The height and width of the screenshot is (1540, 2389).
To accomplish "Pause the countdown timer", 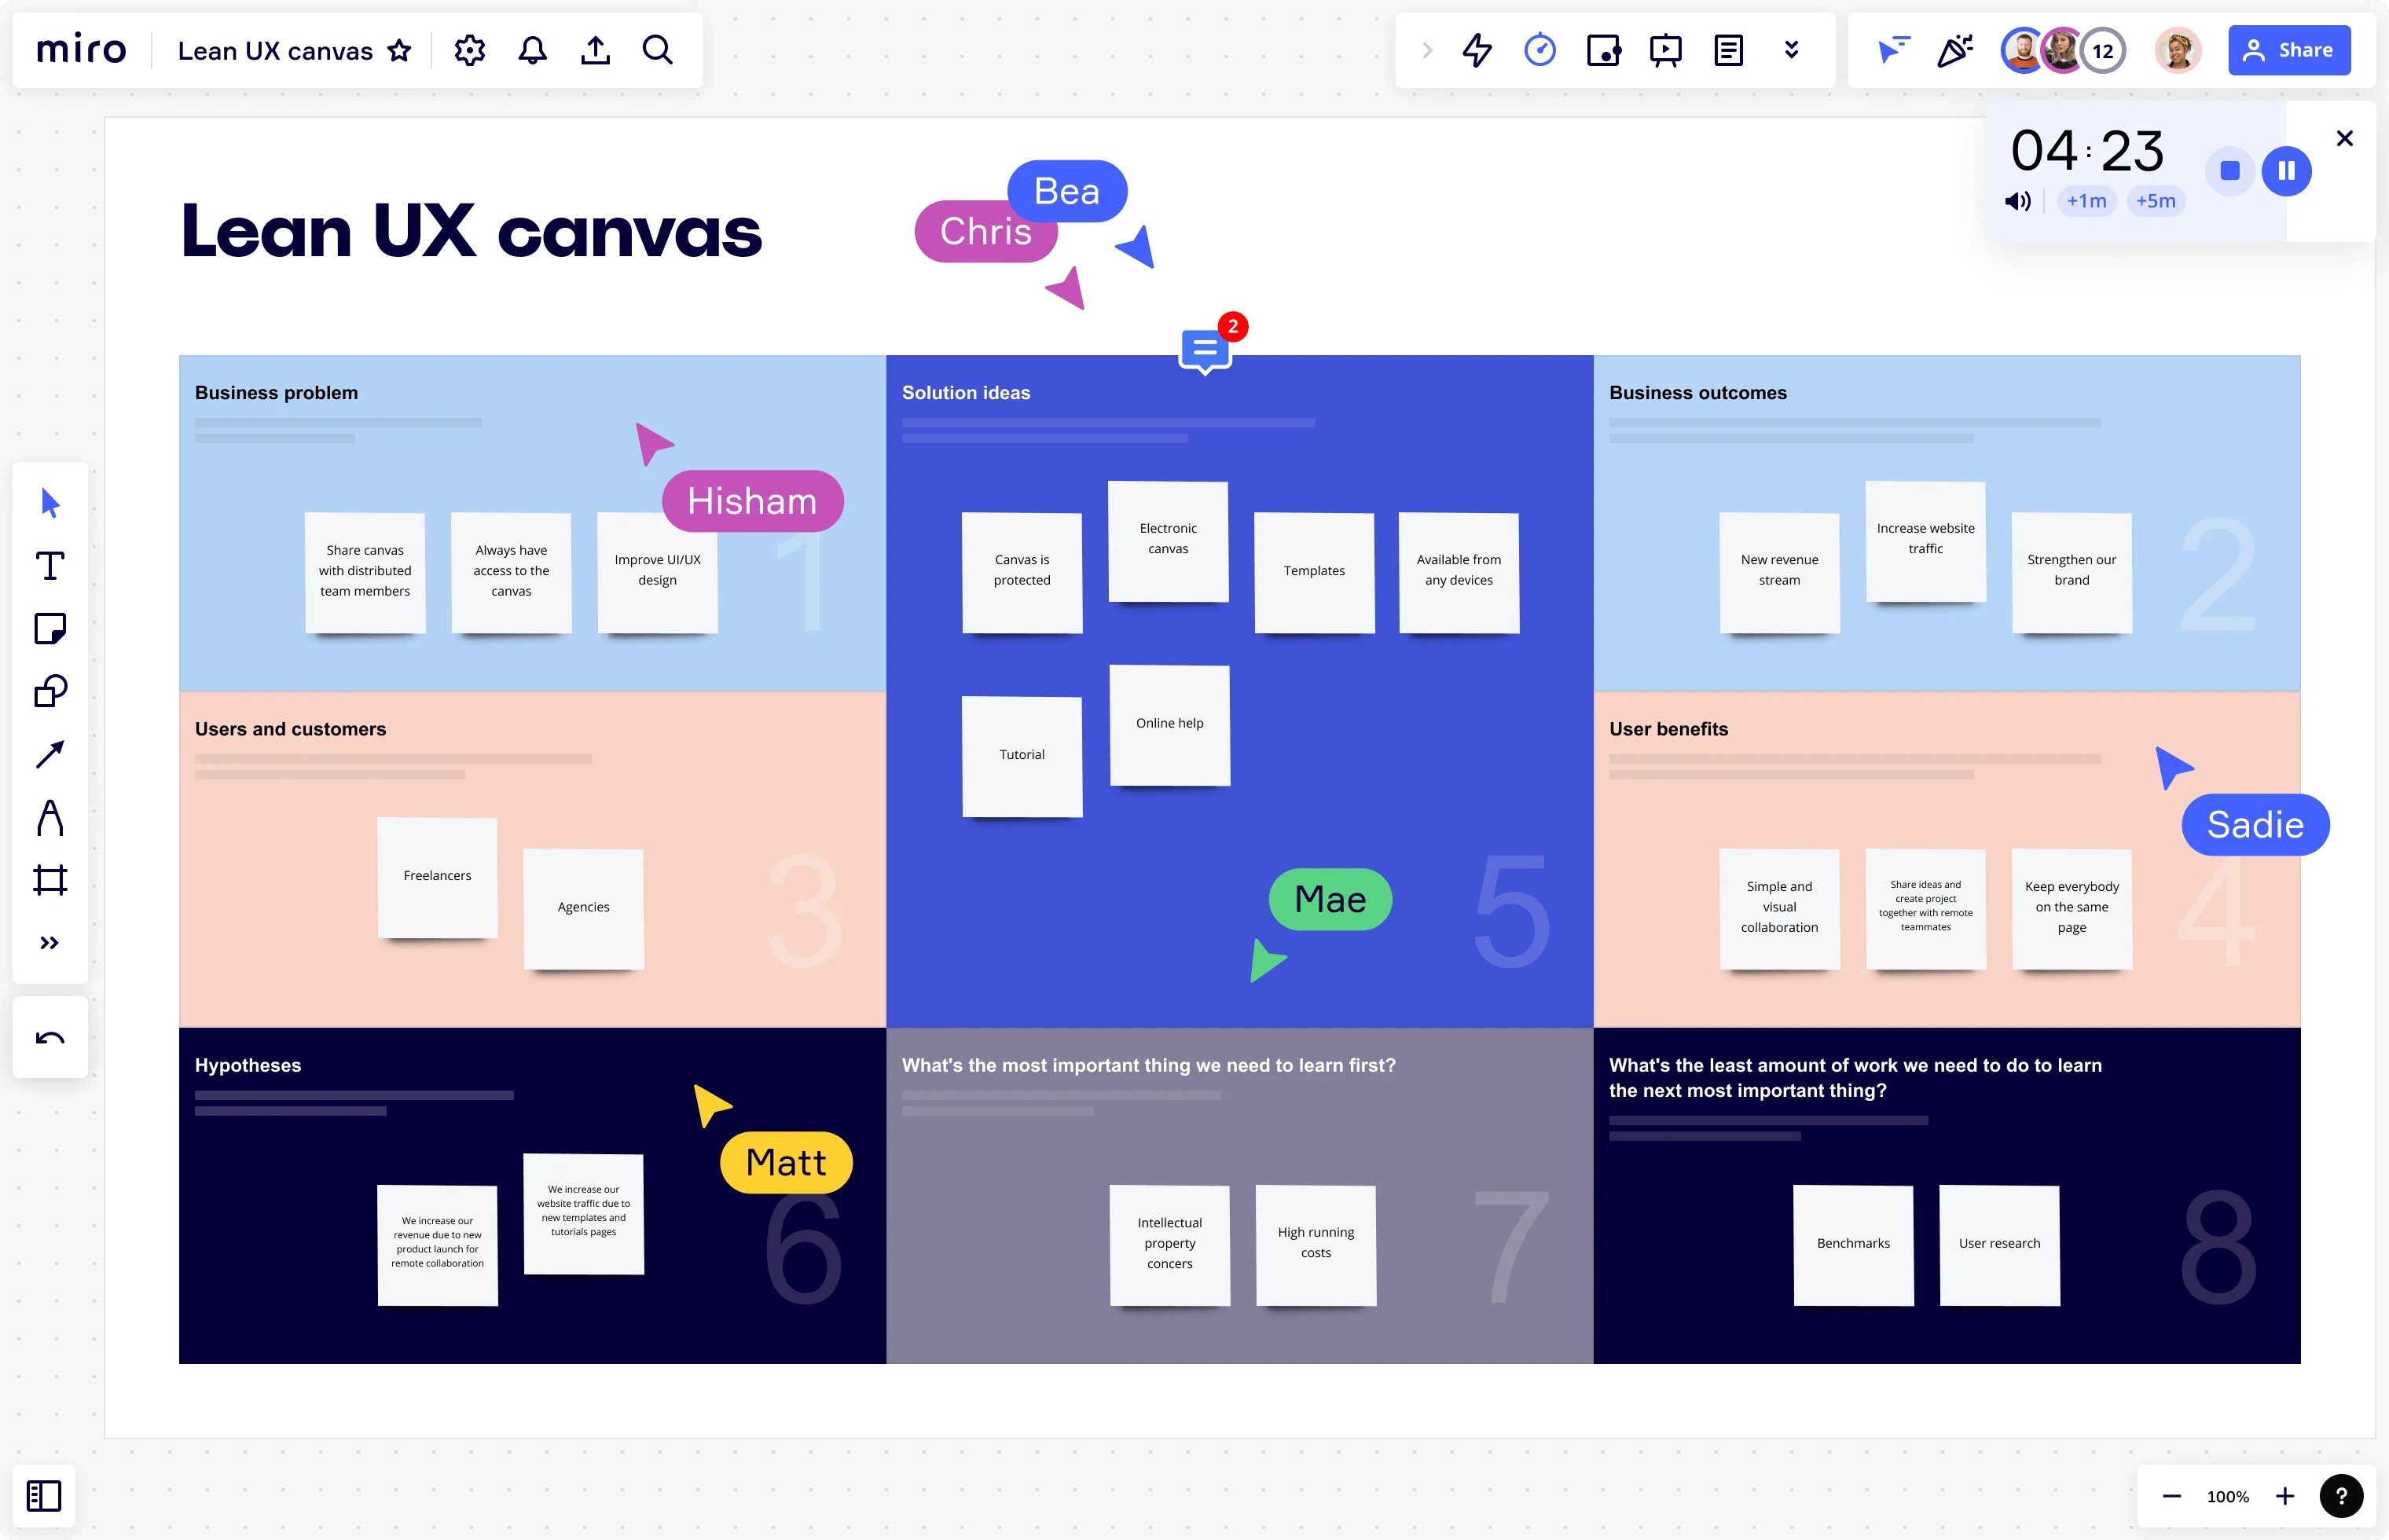I will [2288, 169].
